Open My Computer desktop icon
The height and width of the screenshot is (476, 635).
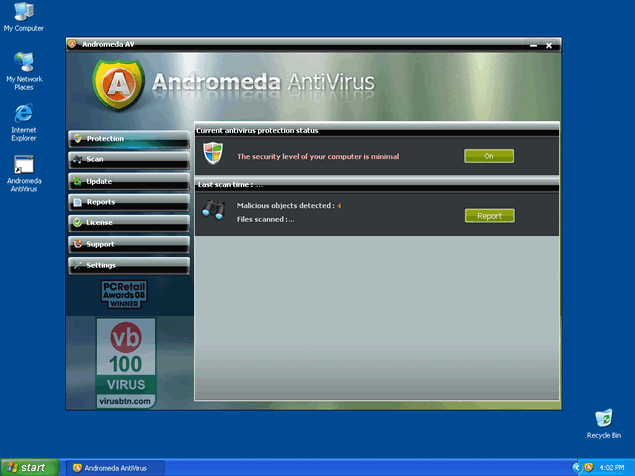click(23, 13)
